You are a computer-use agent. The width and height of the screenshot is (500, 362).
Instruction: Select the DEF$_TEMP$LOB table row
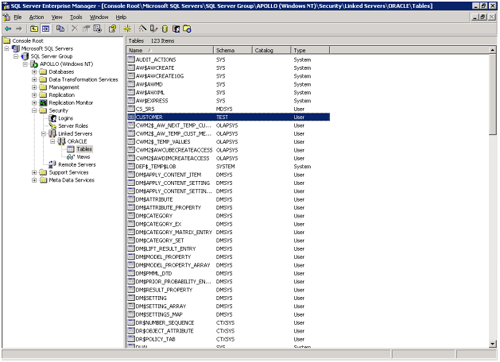(x=229, y=166)
